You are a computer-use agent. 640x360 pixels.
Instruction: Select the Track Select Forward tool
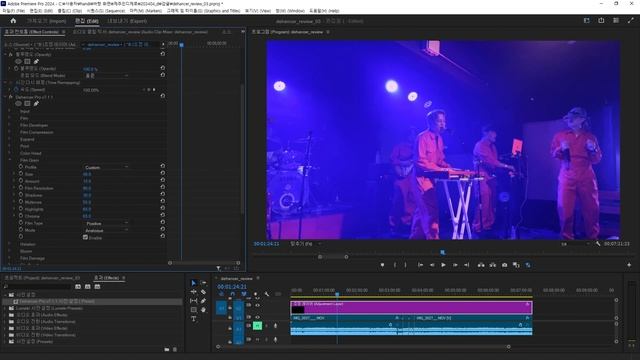pyautogui.click(x=203, y=283)
